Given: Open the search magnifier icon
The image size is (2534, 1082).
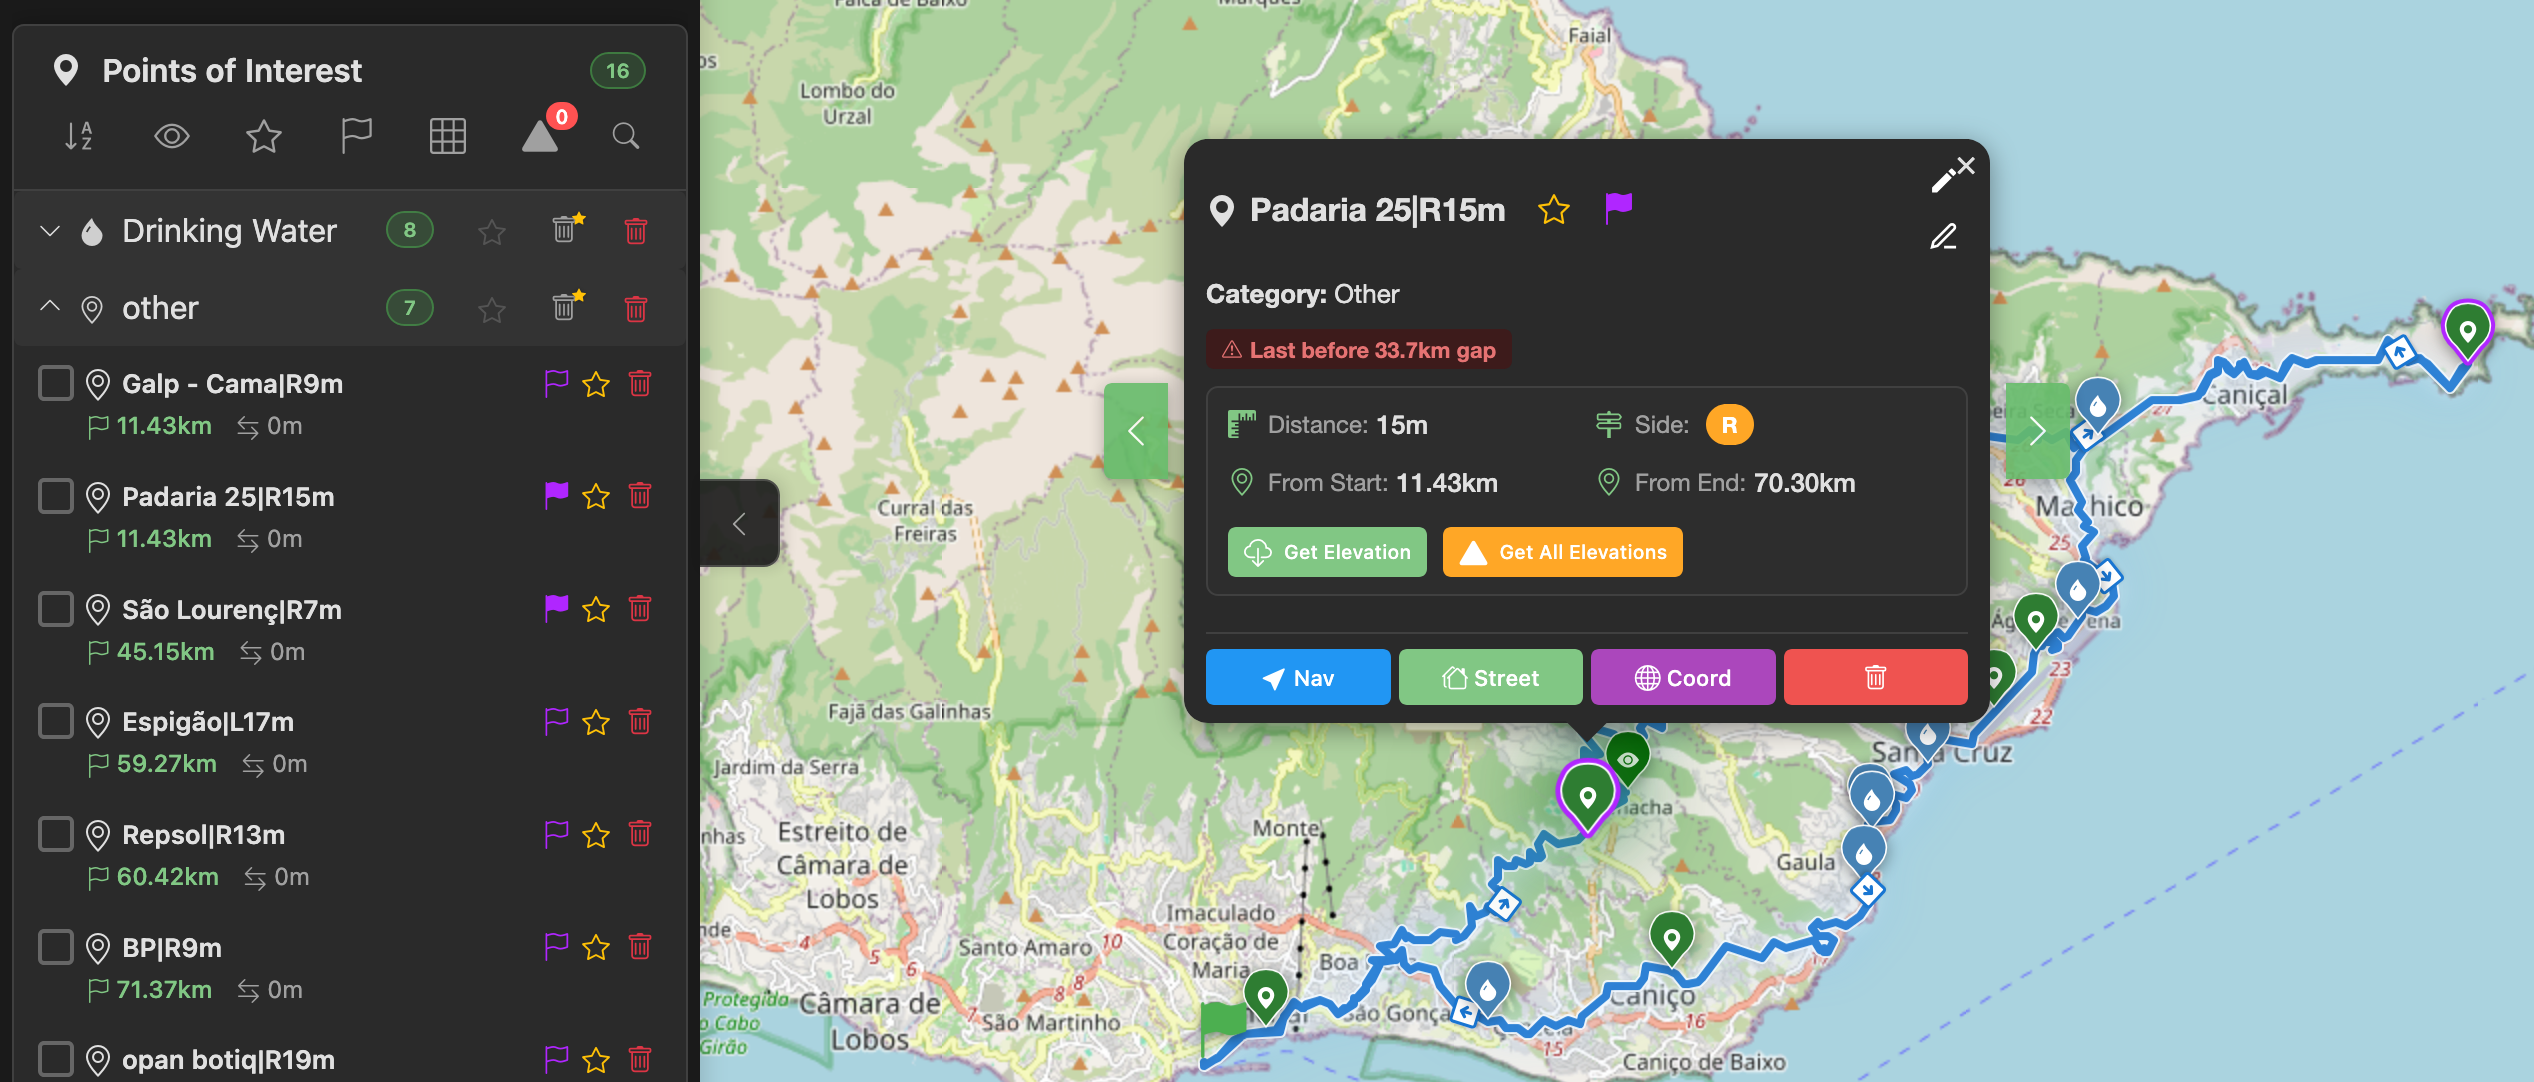Looking at the screenshot, I should coord(626,136).
